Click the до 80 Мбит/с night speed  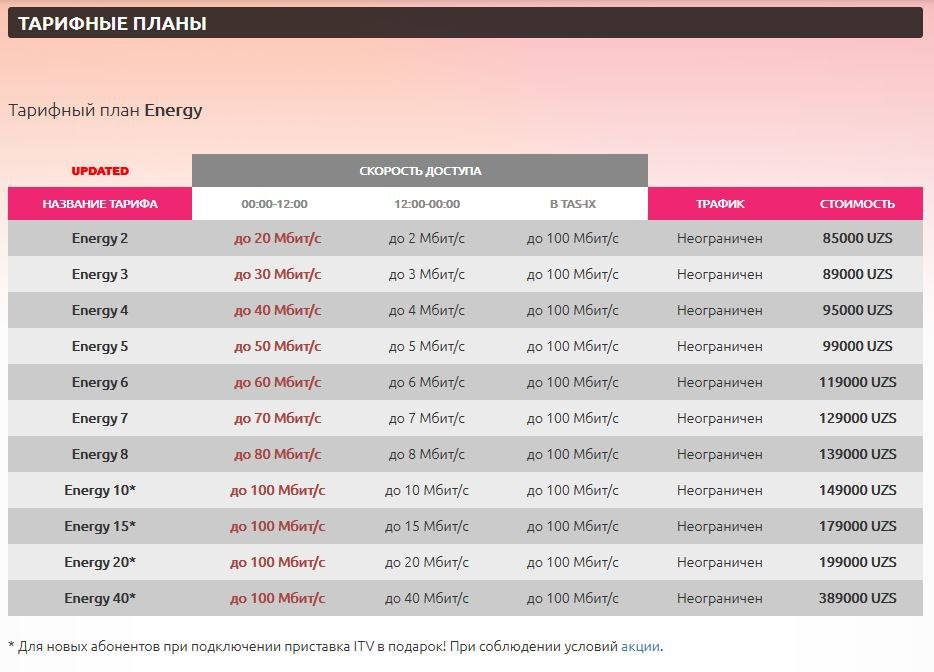tap(278, 455)
